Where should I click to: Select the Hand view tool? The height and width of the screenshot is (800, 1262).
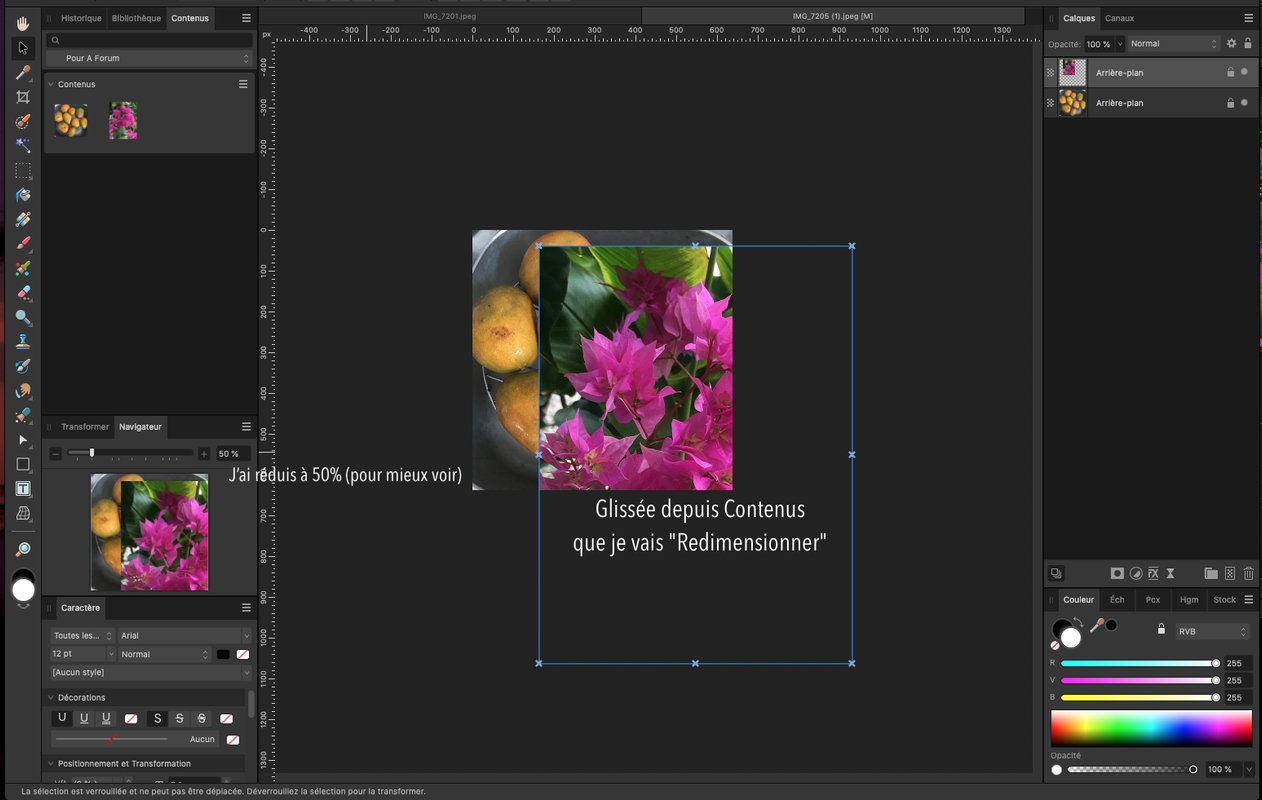click(23, 23)
